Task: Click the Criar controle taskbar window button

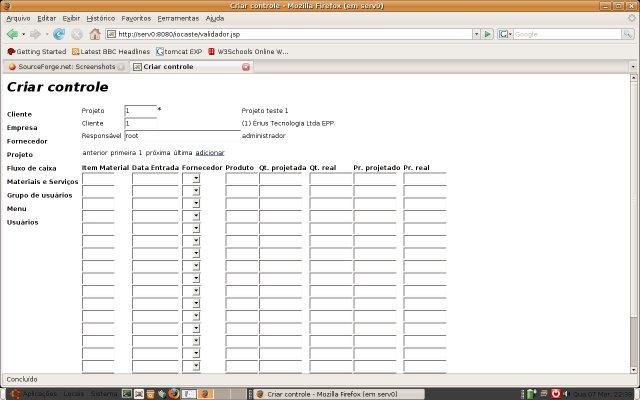Action: pos(337,394)
